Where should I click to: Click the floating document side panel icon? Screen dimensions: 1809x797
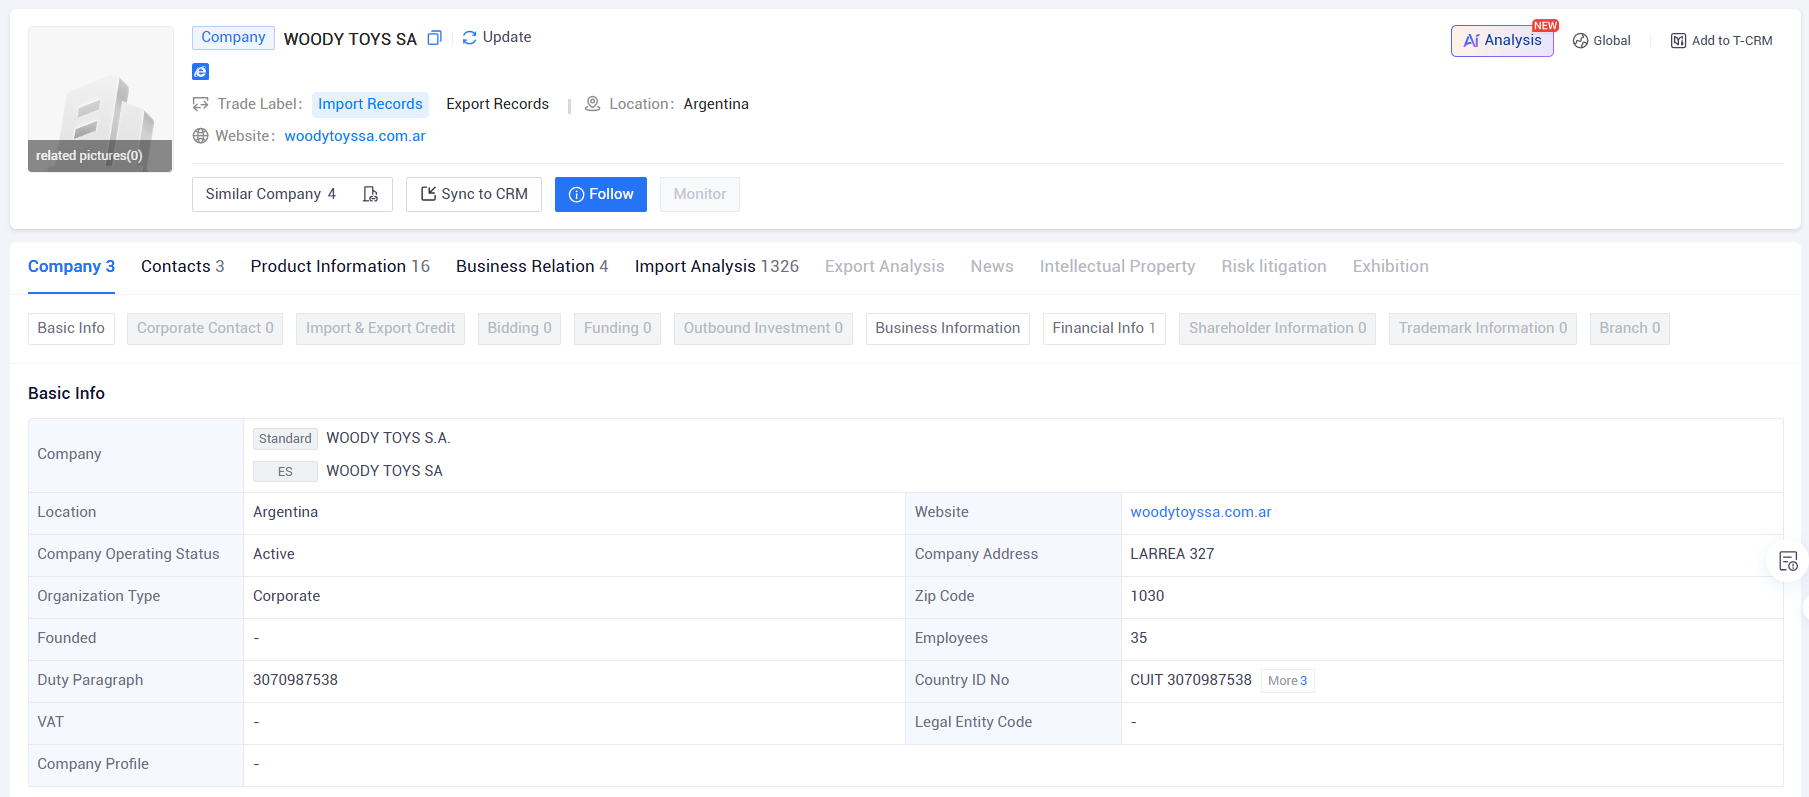(1788, 561)
